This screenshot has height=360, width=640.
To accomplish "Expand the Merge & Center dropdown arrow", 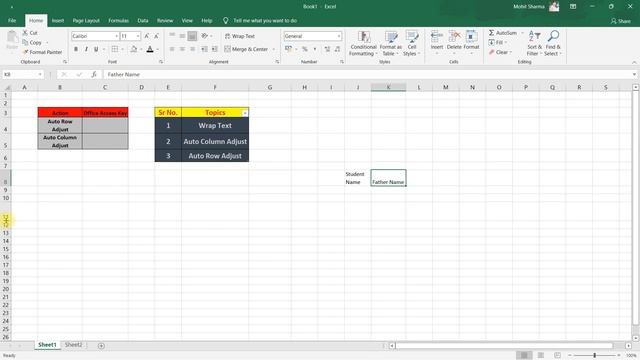I will click(x=273, y=49).
